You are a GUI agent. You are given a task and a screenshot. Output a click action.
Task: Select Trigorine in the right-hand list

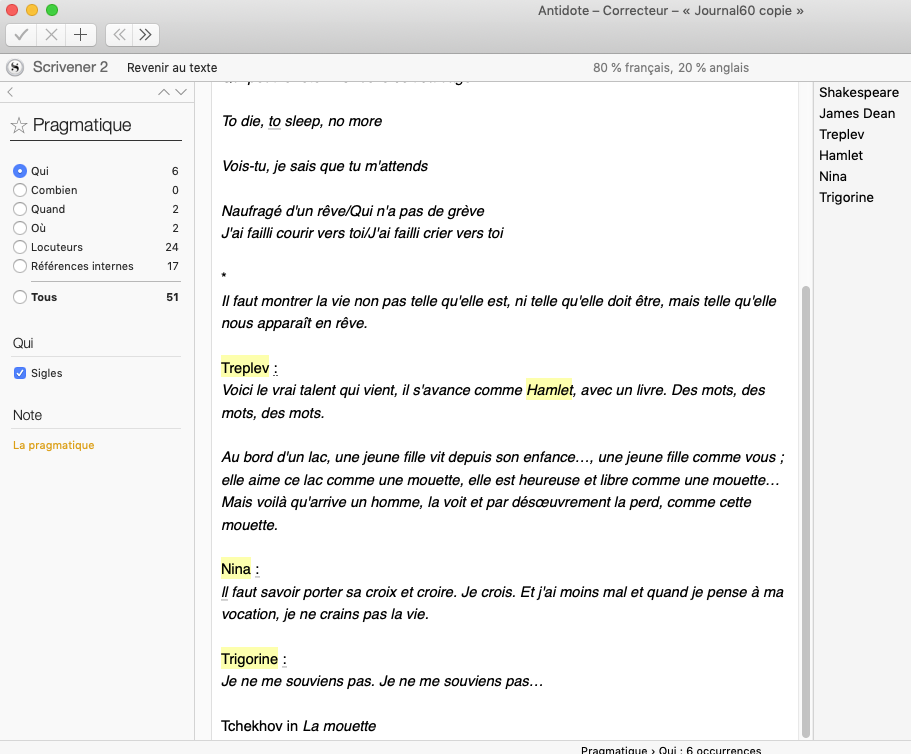(x=846, y=197)
